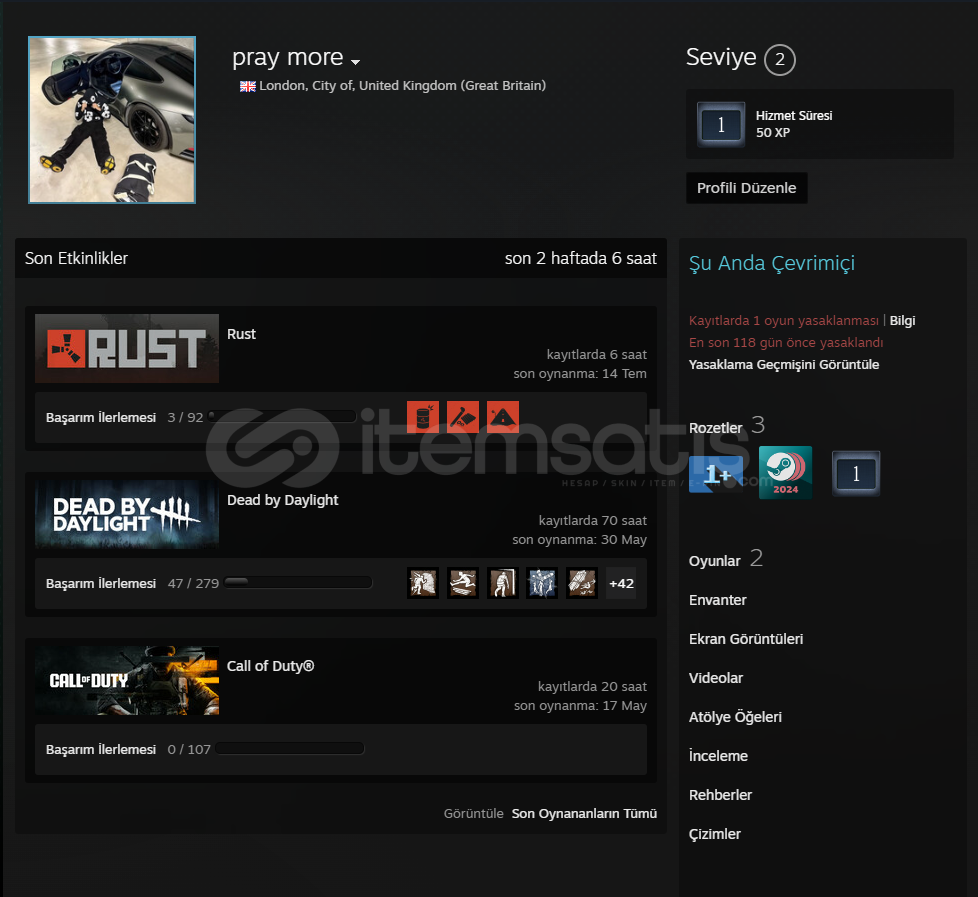The image size is (978, 897).
Task: Click the Dead by Daylight doorway achievement icon
Action: coord(503,583)
